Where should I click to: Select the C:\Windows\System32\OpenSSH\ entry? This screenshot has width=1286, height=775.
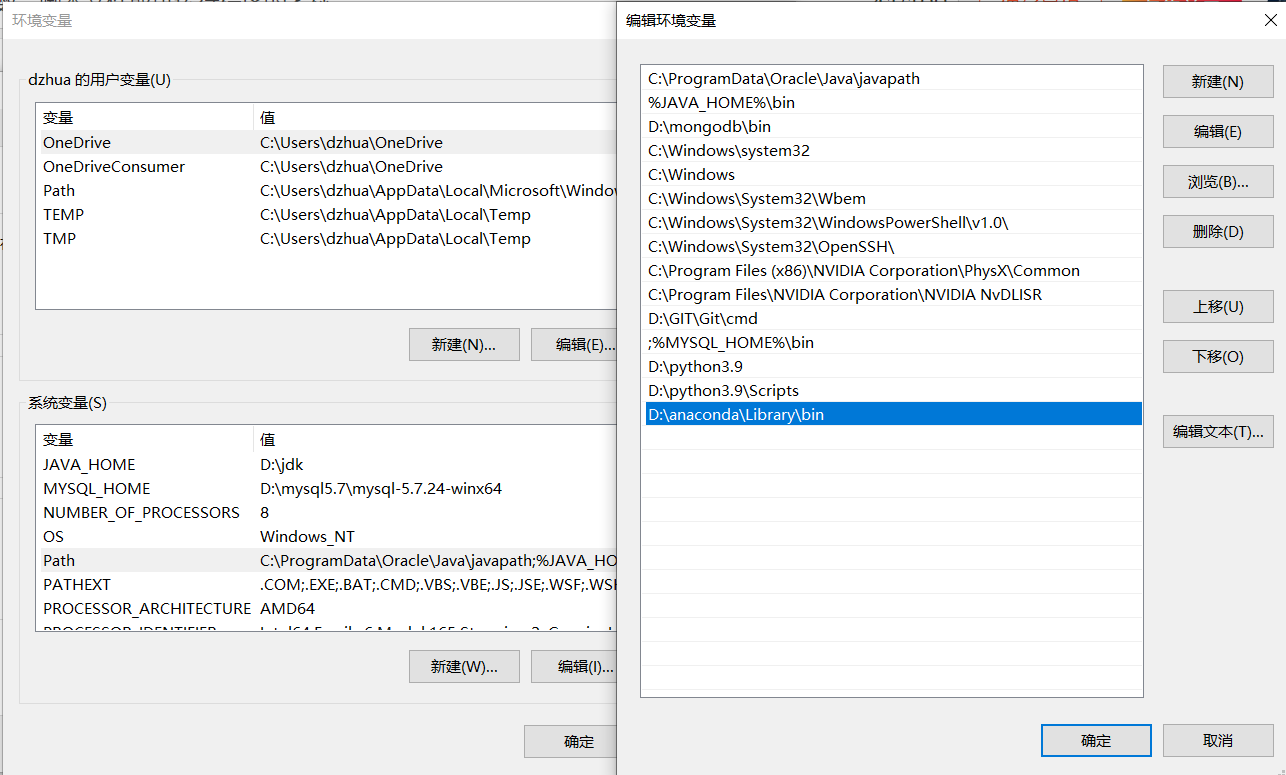(x=893, y=246)
